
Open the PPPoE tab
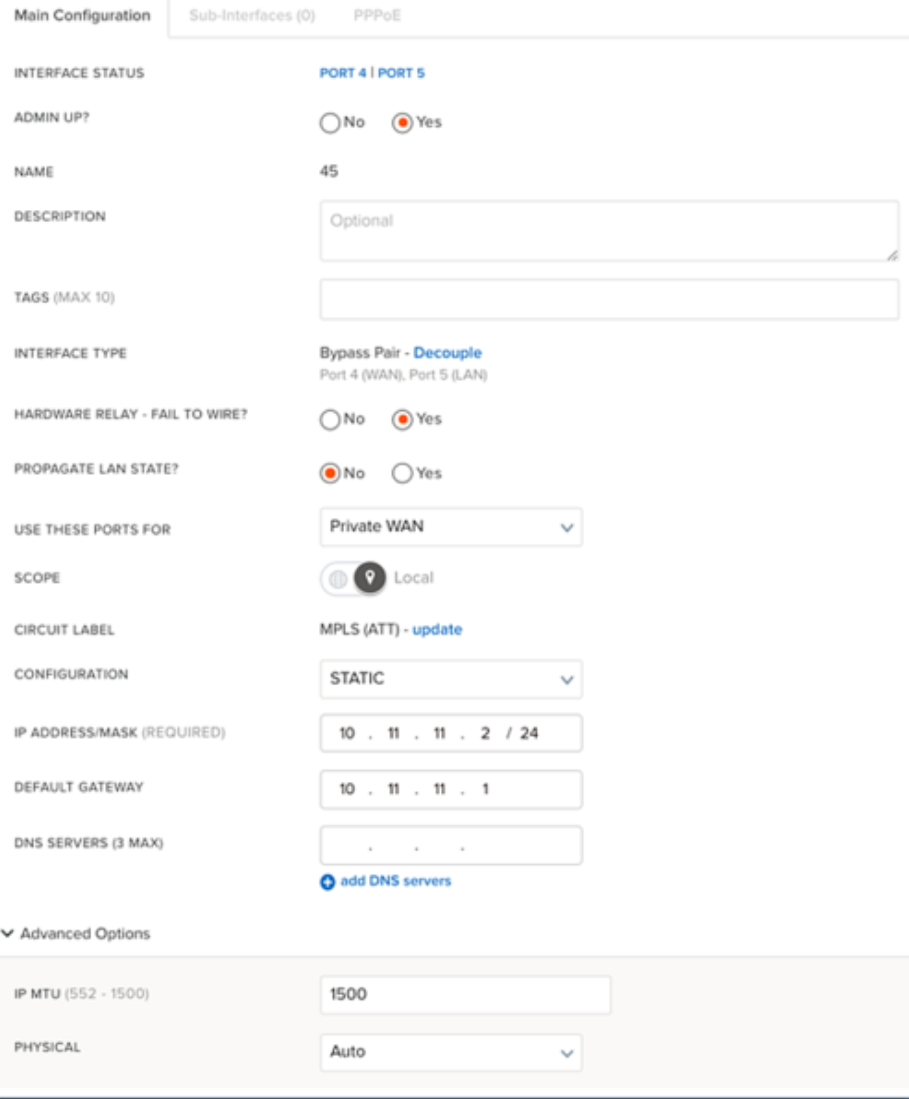point(377,17)
